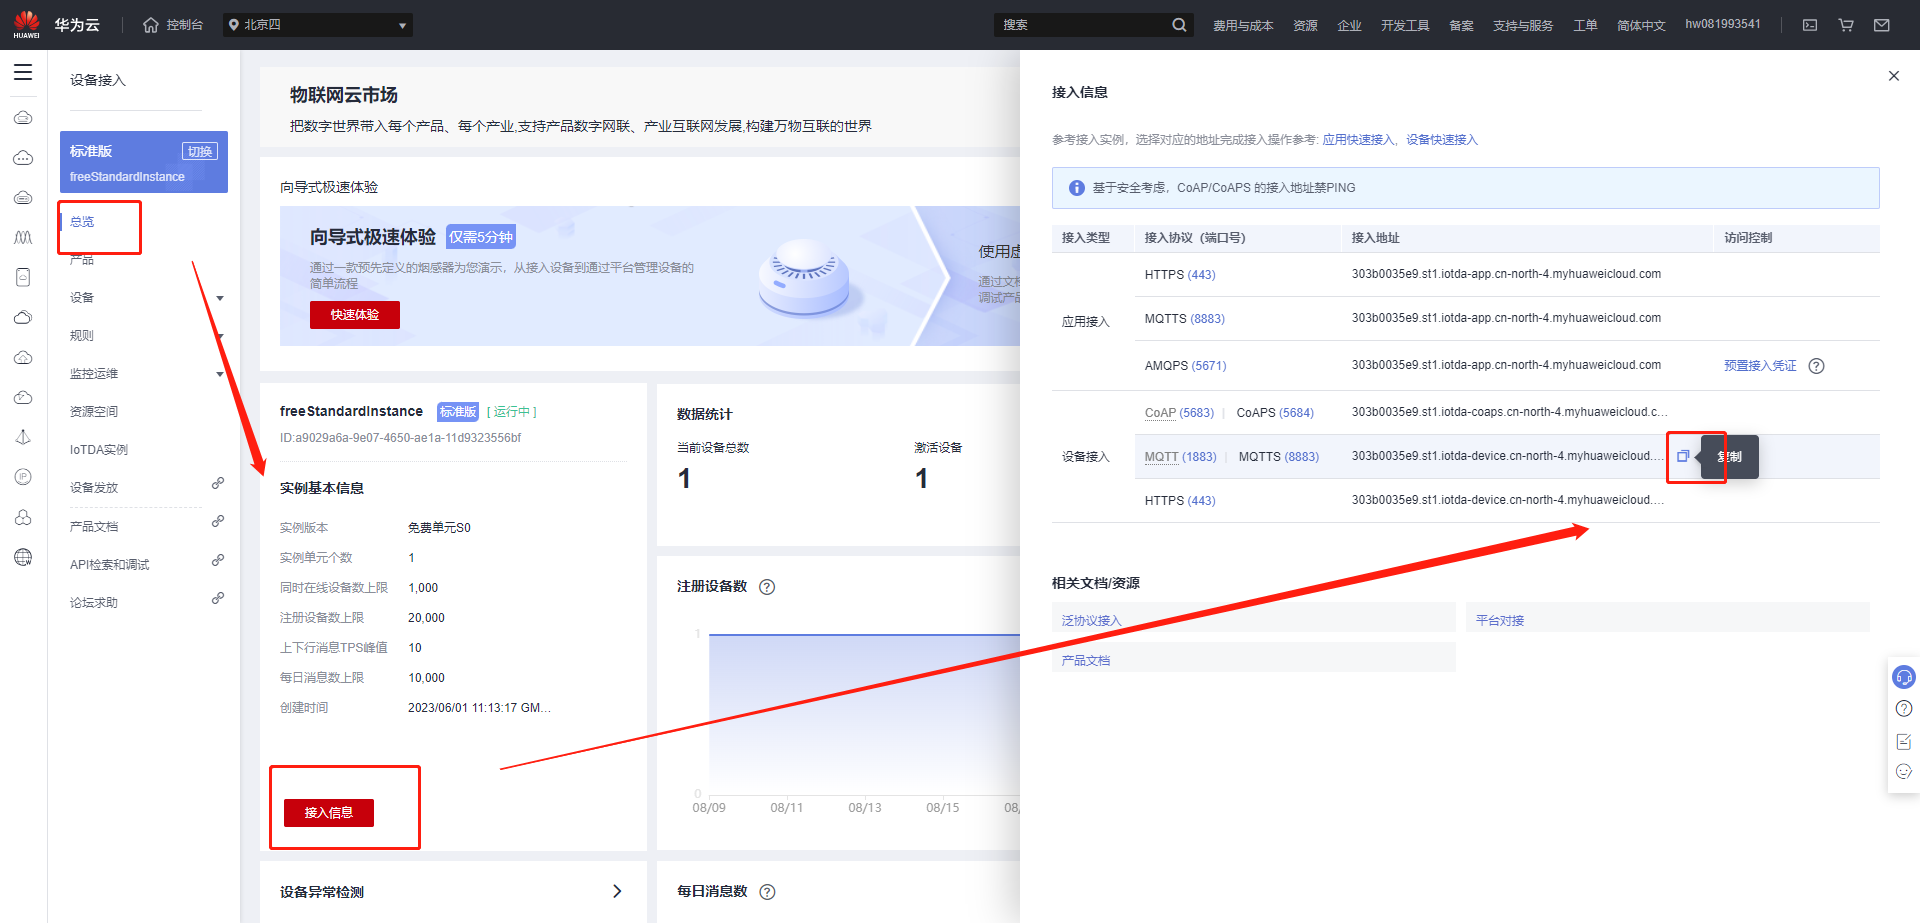Open external link icon beside API检索和调试
This screenshot has height=923, width=1920.
(218, 560)
